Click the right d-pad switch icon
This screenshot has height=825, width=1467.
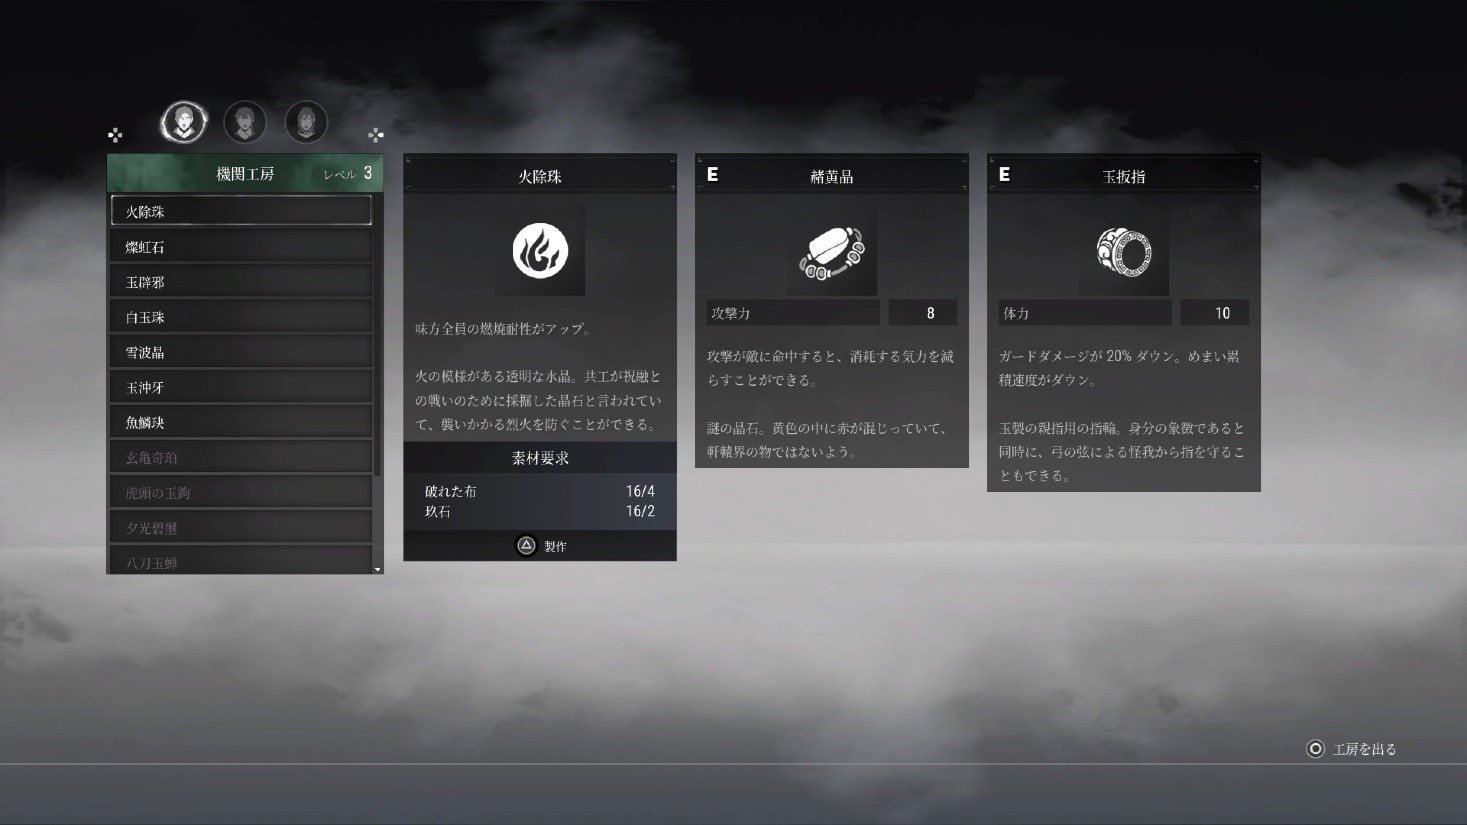coord(376,135)
